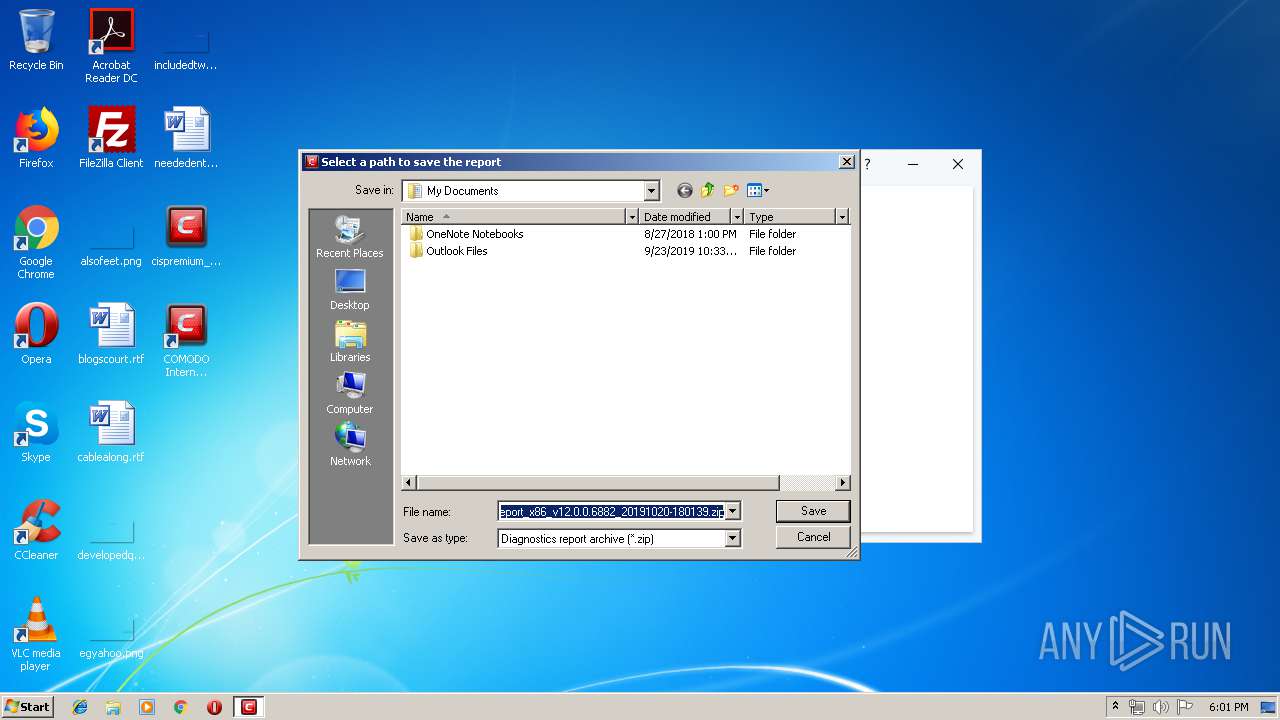Open cablealong.rtf document icon
The height and width of the screenshot is (720, 1280).
[111, 432]
